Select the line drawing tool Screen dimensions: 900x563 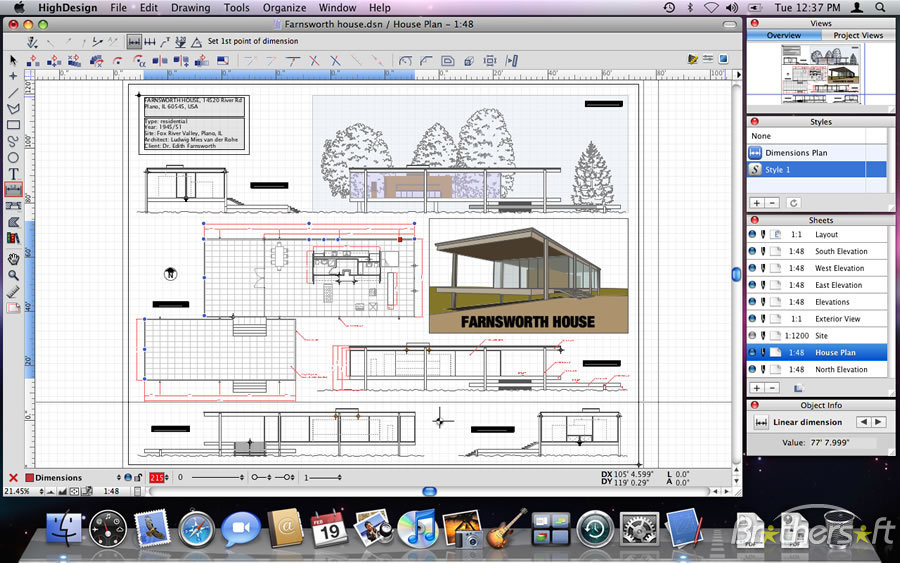point(13,92)
